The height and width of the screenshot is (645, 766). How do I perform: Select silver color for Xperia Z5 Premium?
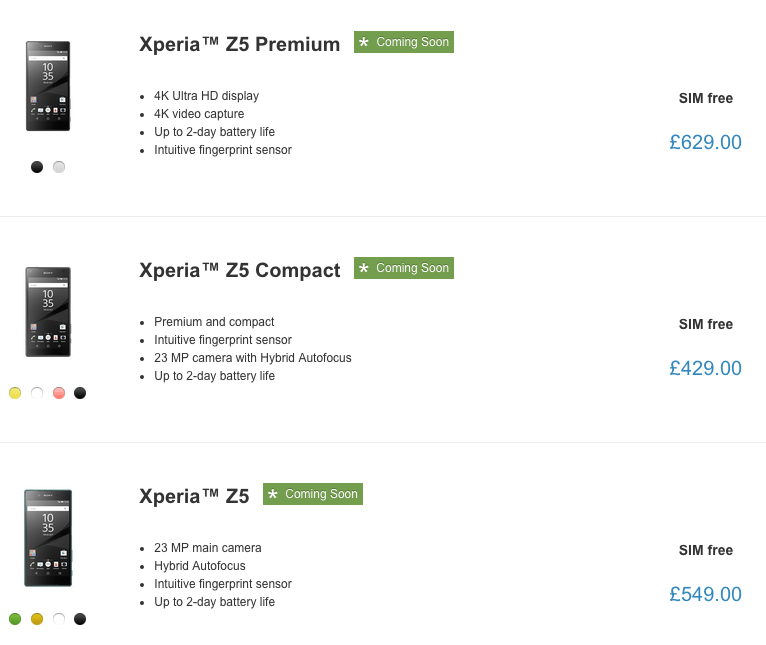(59, 167)
